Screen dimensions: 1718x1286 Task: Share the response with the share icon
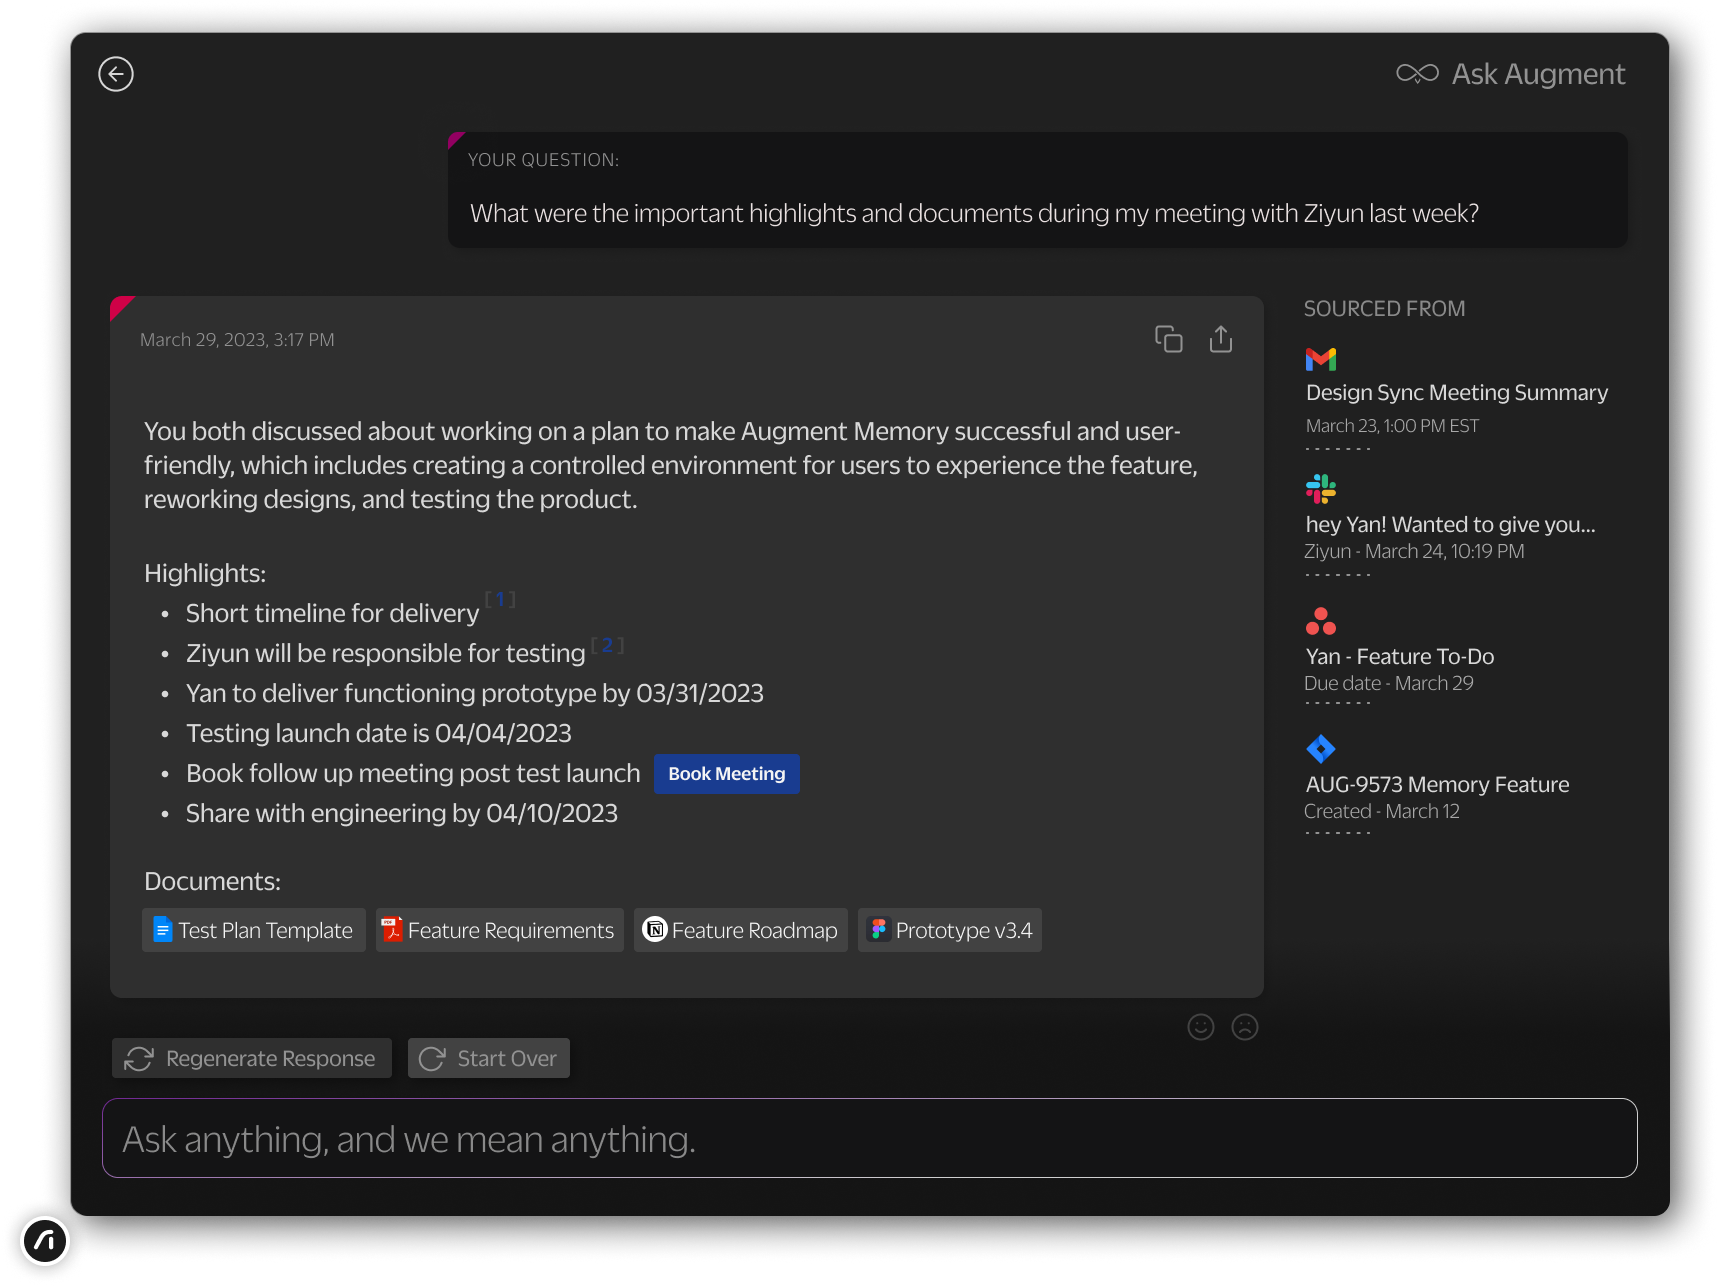pyautogui.click(x=1221, y=339)
